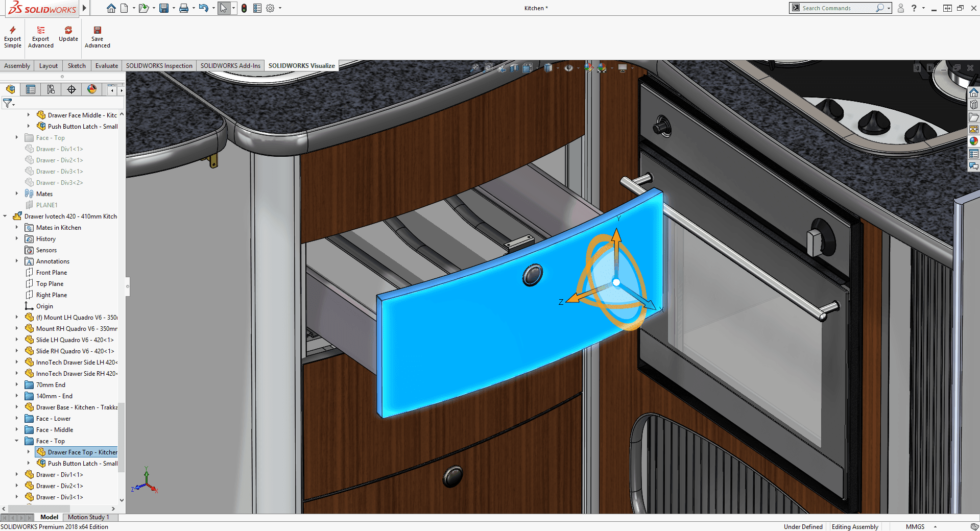Open a document via folder icon
980x531 pixels.
144,8
